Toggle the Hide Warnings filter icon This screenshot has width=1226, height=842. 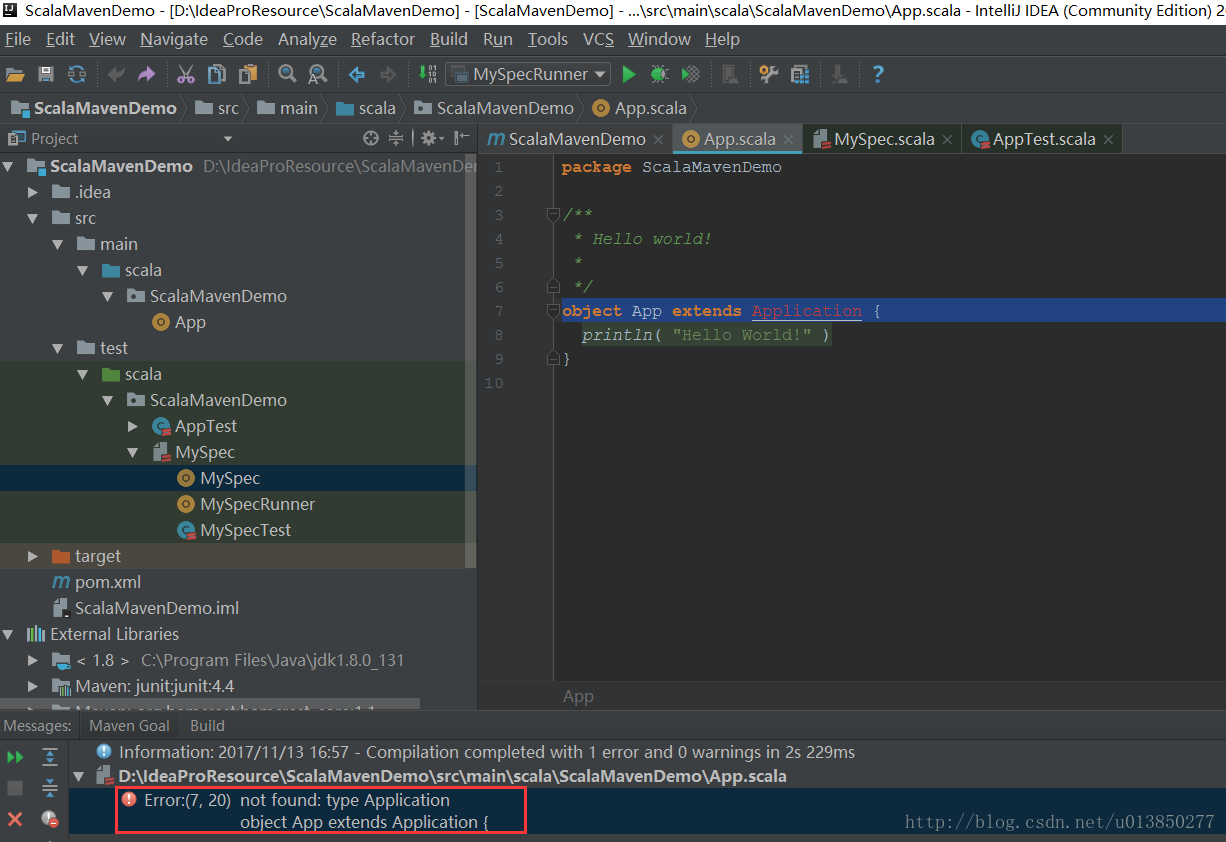tap(49, 819)
